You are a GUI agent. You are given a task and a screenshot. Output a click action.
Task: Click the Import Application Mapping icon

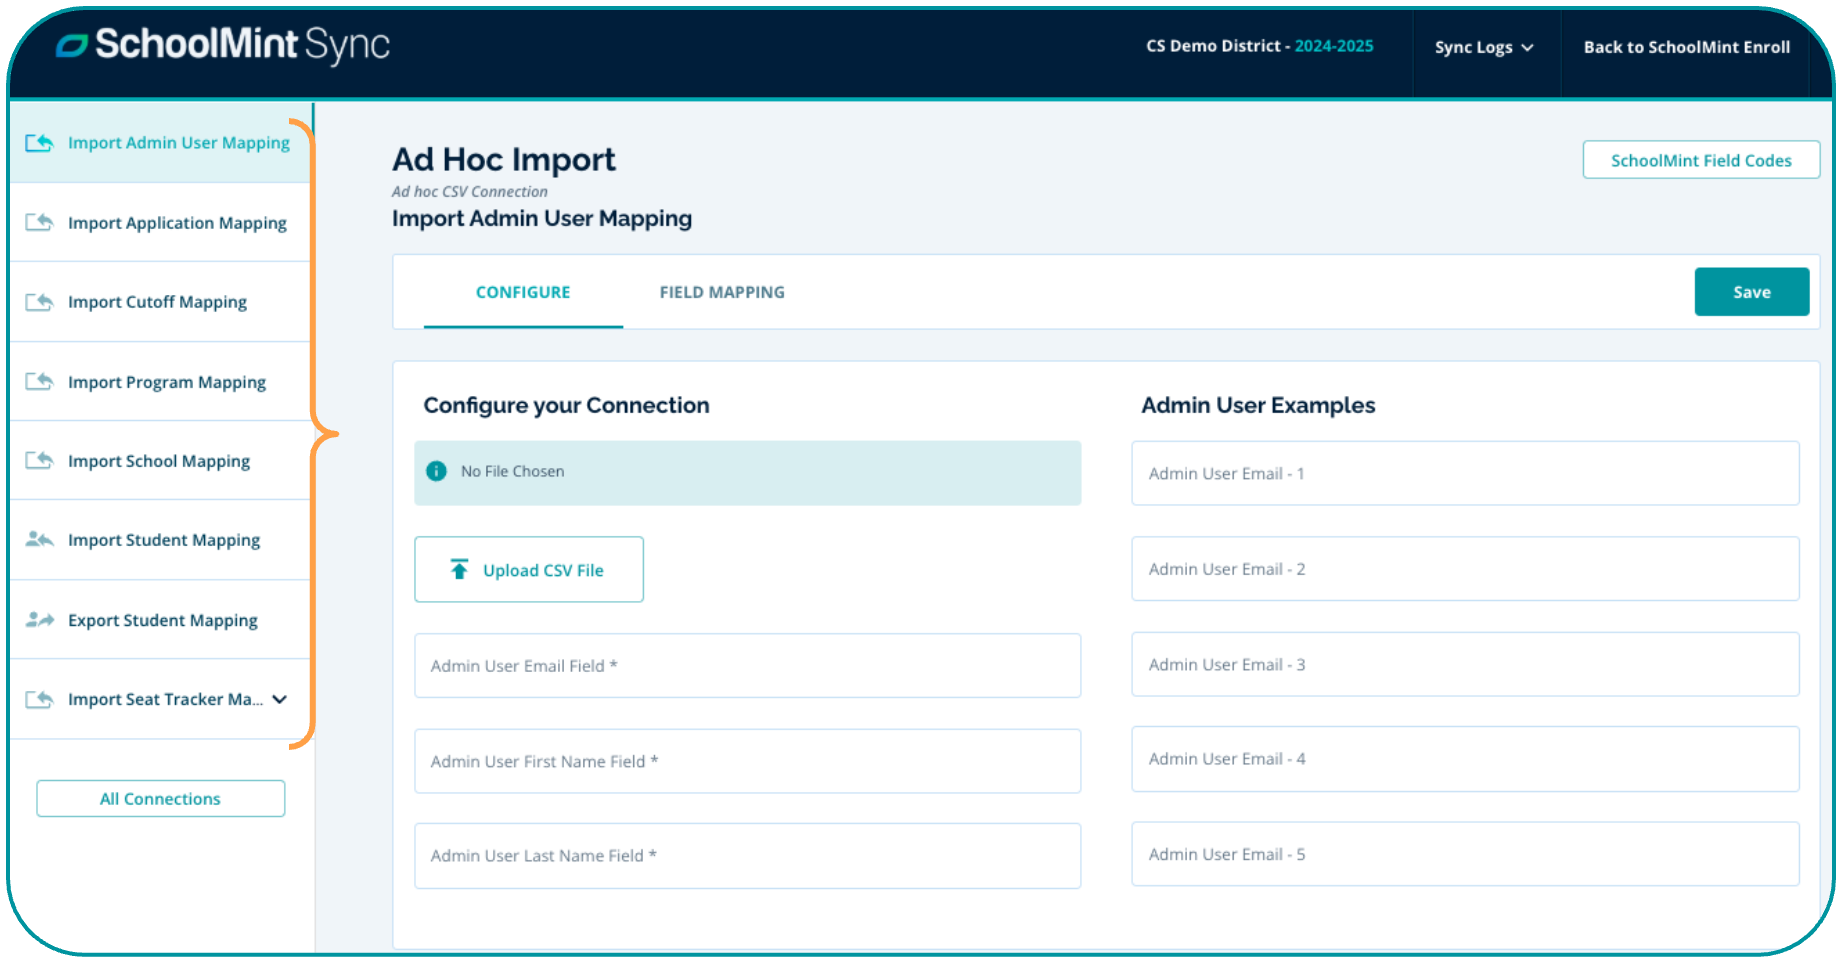39,222
